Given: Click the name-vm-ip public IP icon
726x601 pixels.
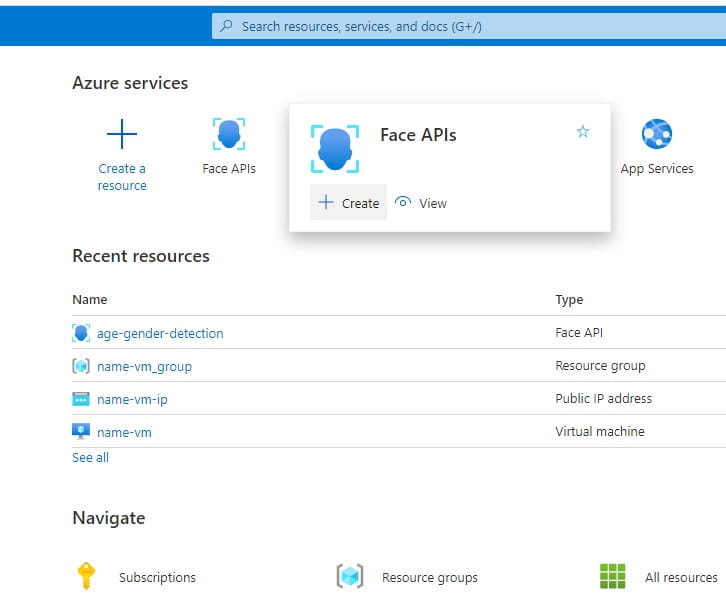Looking at the screenshot, I should point(81,399).
